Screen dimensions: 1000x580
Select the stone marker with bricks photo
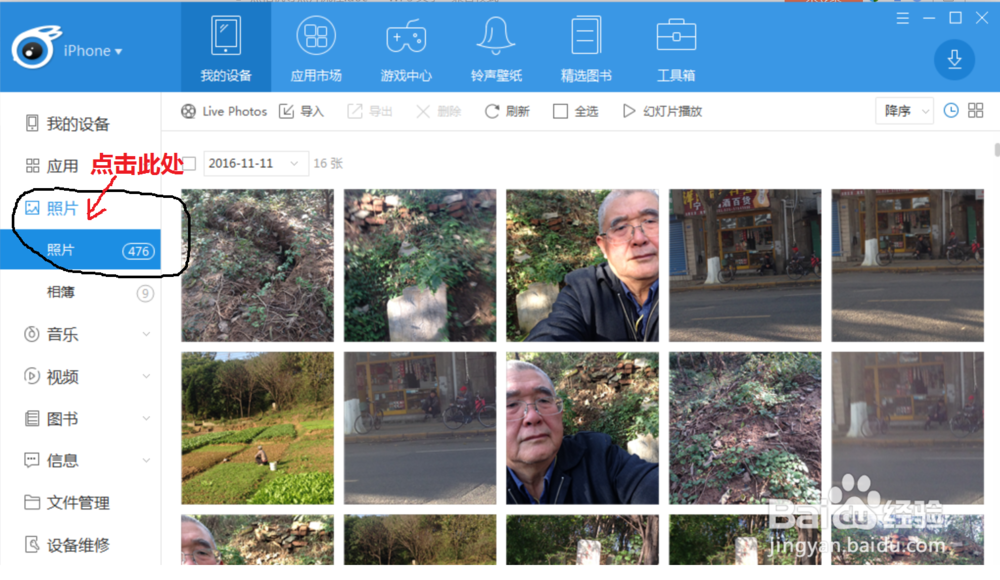pos(420,265)
